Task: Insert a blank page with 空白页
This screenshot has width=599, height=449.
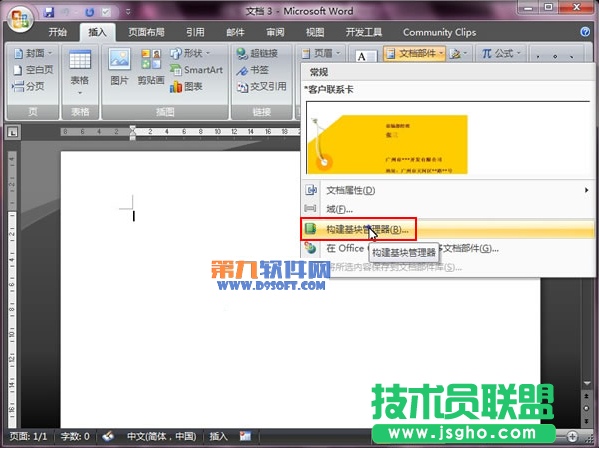Action: click(x=33, y=70)
